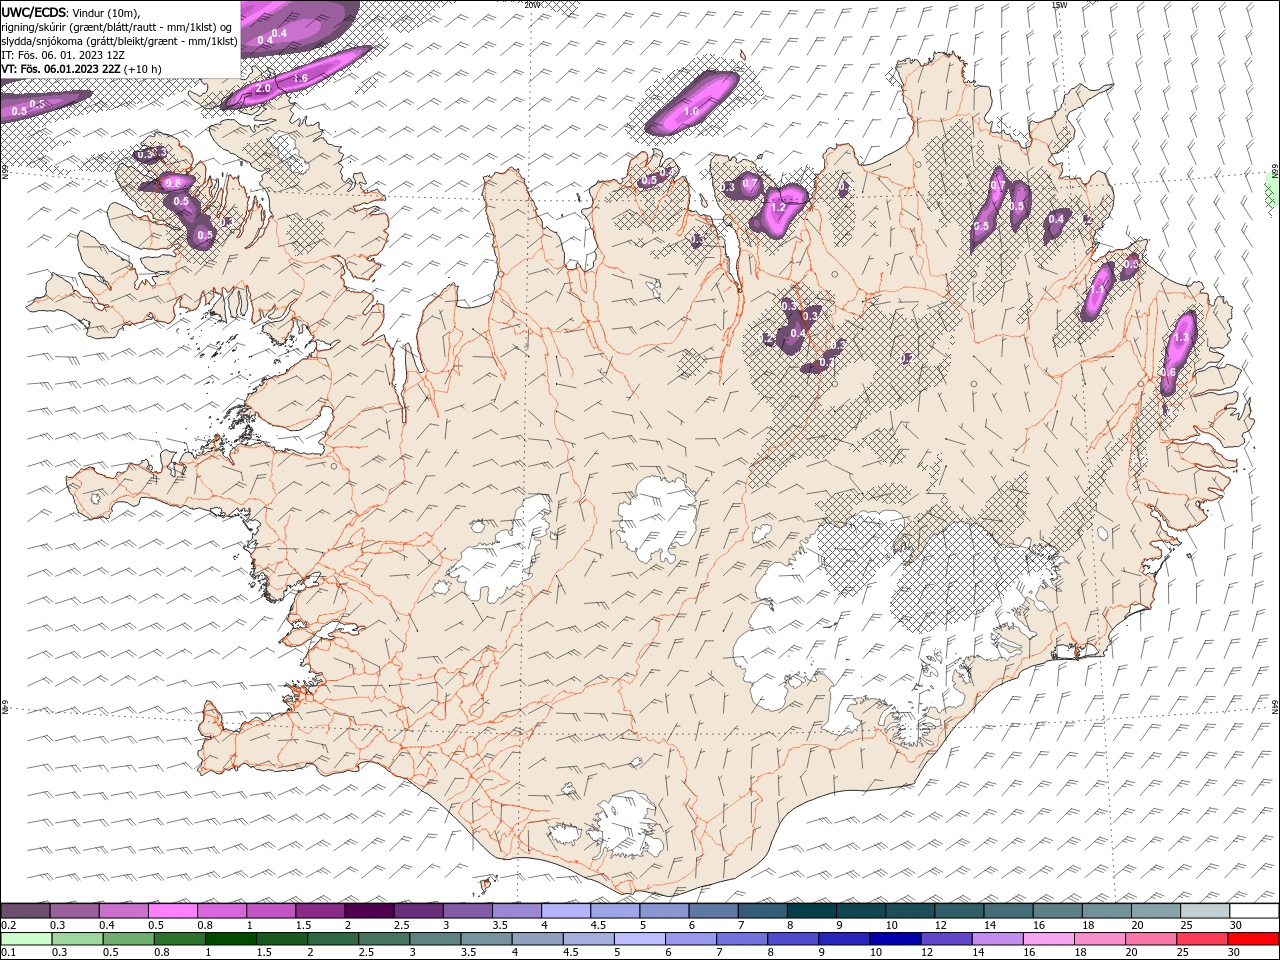The height and width of the screenshot is (960, 1280).
Task: Select the lower scale swatch between 4 and 4.5
Action: tap(537, 939)
